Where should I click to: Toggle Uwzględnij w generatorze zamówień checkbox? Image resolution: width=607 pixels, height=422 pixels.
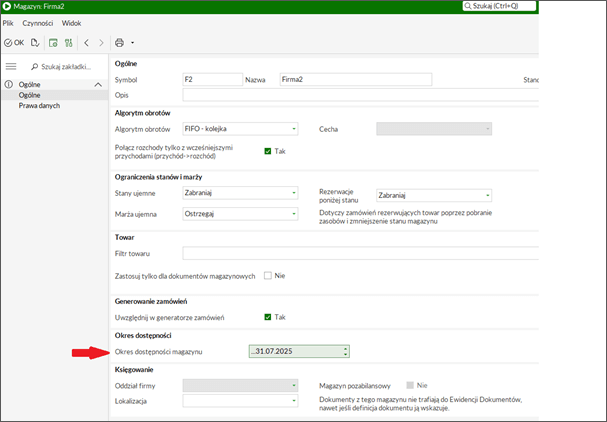click(268, 317)
